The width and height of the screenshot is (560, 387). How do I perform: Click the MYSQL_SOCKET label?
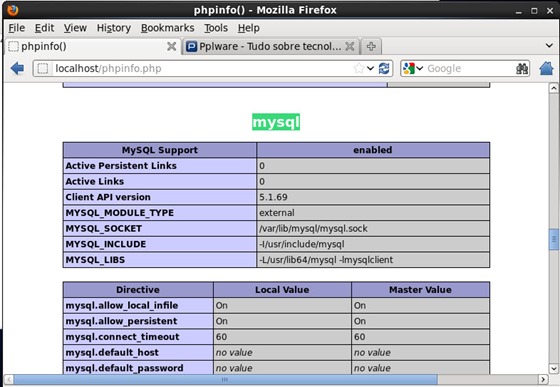[104, 228]
